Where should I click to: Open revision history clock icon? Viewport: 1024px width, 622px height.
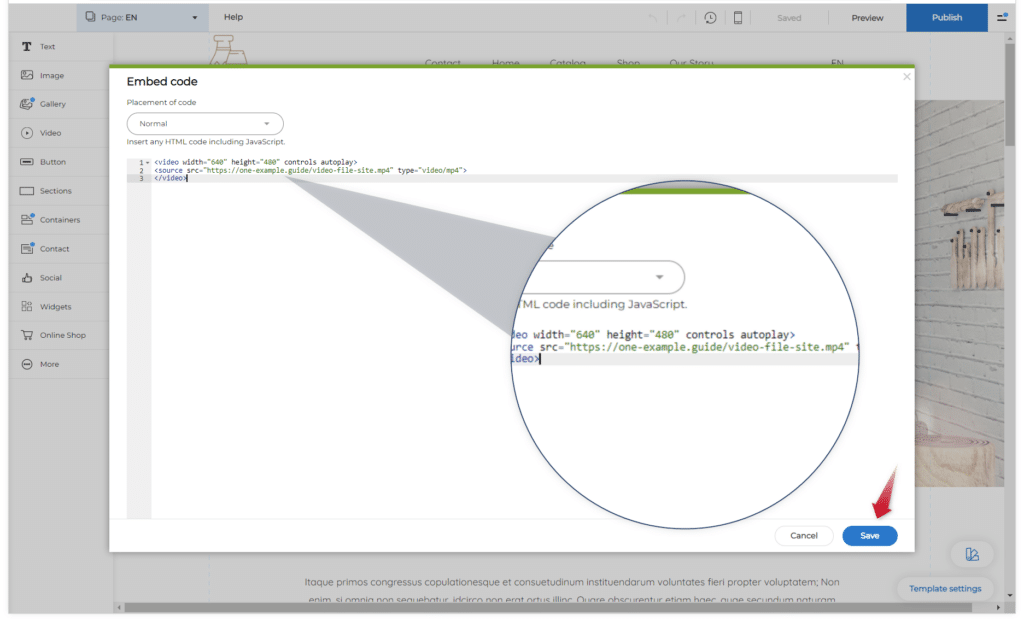click(710, 18)
